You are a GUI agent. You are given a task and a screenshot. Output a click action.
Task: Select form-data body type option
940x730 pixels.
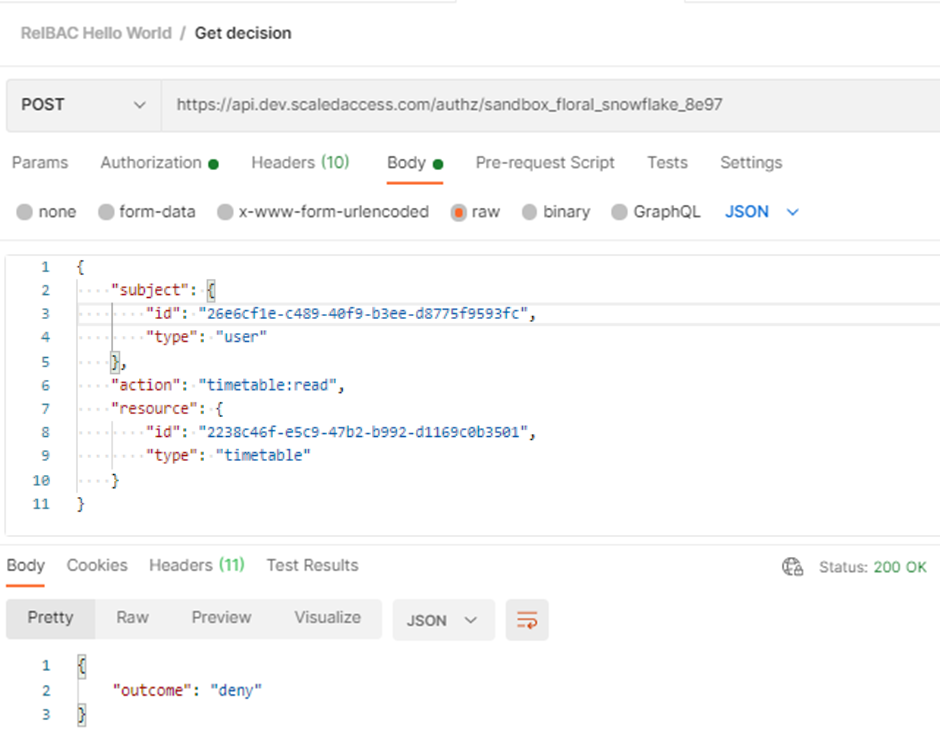tap(106, 212)
